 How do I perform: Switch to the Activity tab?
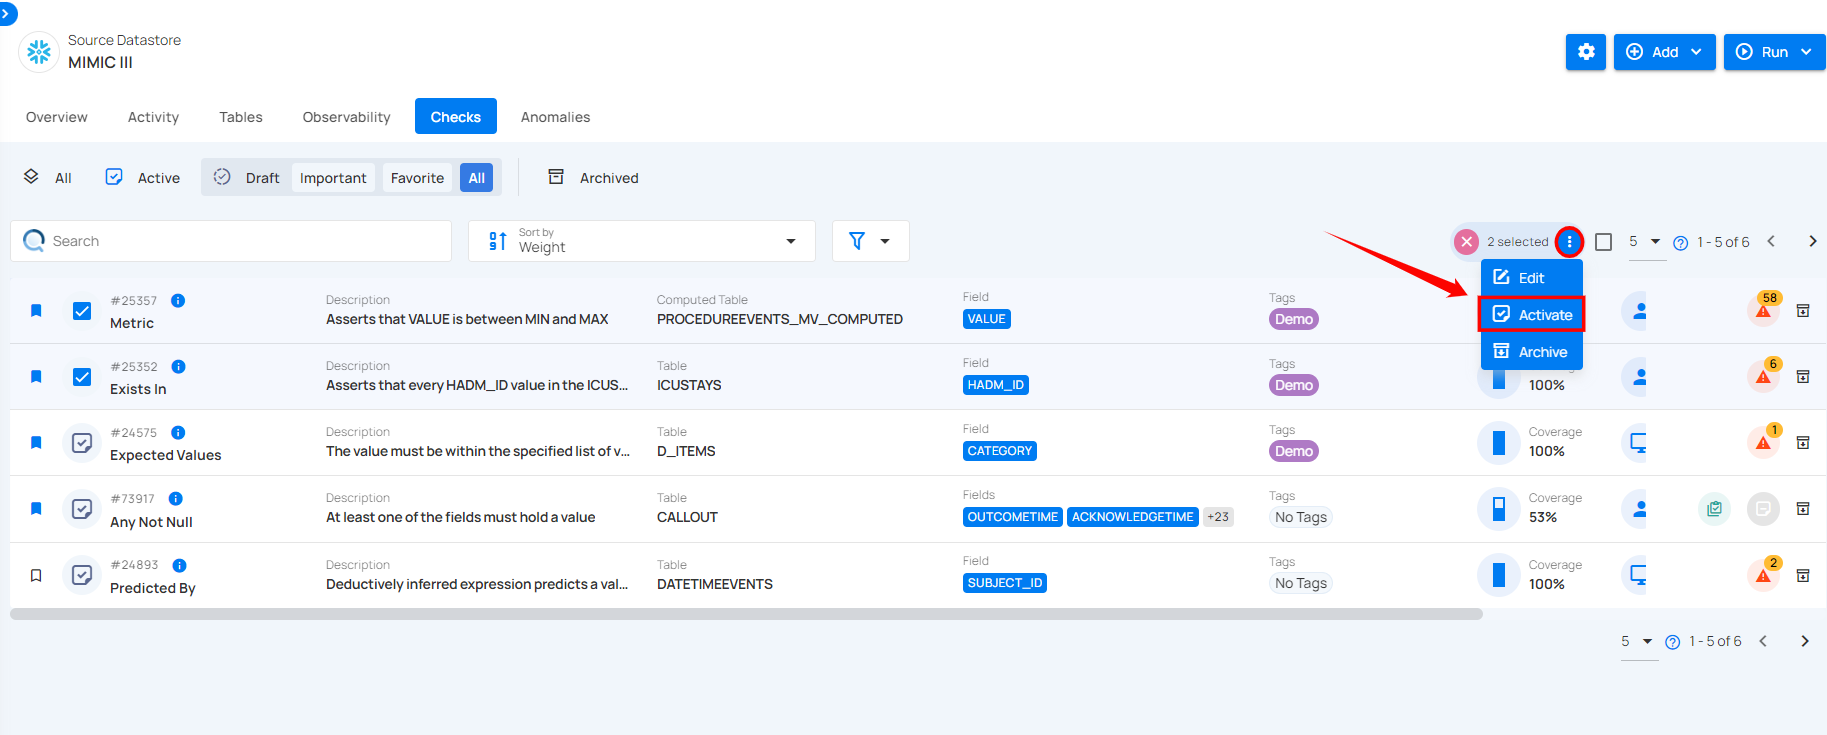[x=153, y=117]
